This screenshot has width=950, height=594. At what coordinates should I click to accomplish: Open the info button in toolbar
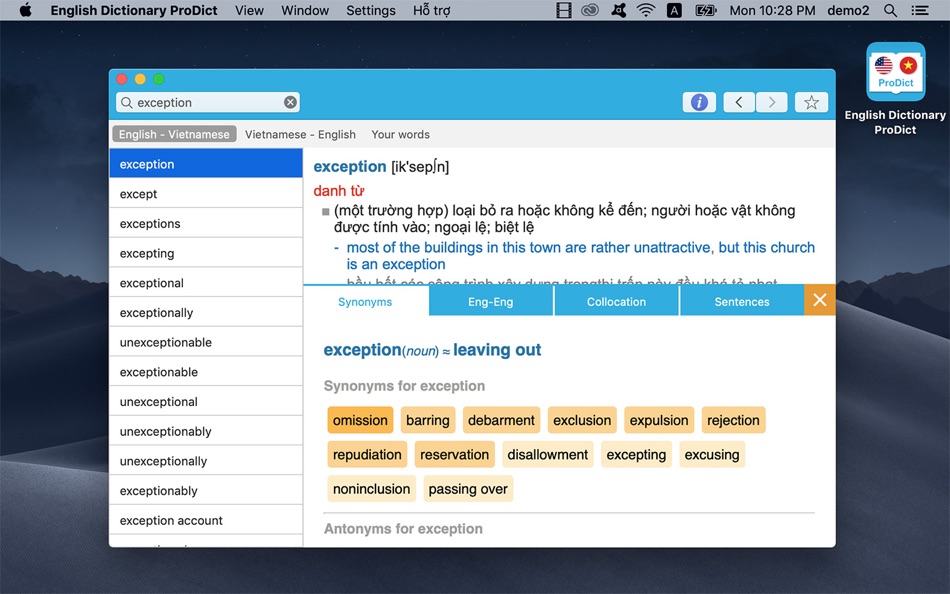[x=699, y=102]
